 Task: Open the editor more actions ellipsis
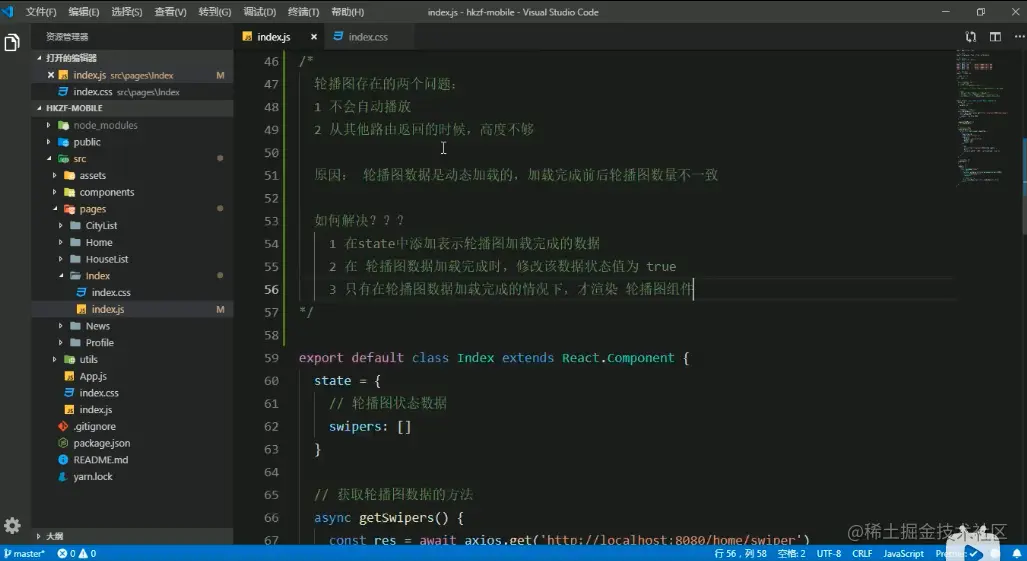(x=1018, y=37)
